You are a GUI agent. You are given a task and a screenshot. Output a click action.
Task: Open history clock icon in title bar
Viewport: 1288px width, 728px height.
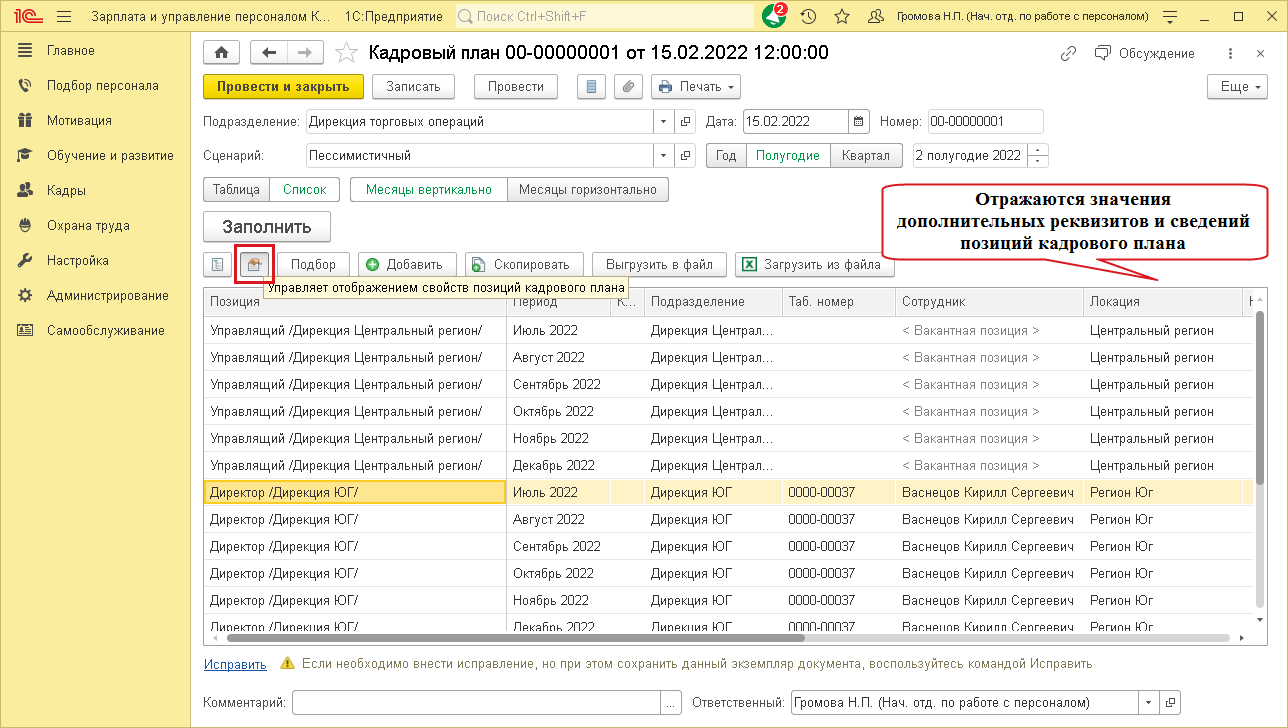pyautogui.click(x=808, y=16)
